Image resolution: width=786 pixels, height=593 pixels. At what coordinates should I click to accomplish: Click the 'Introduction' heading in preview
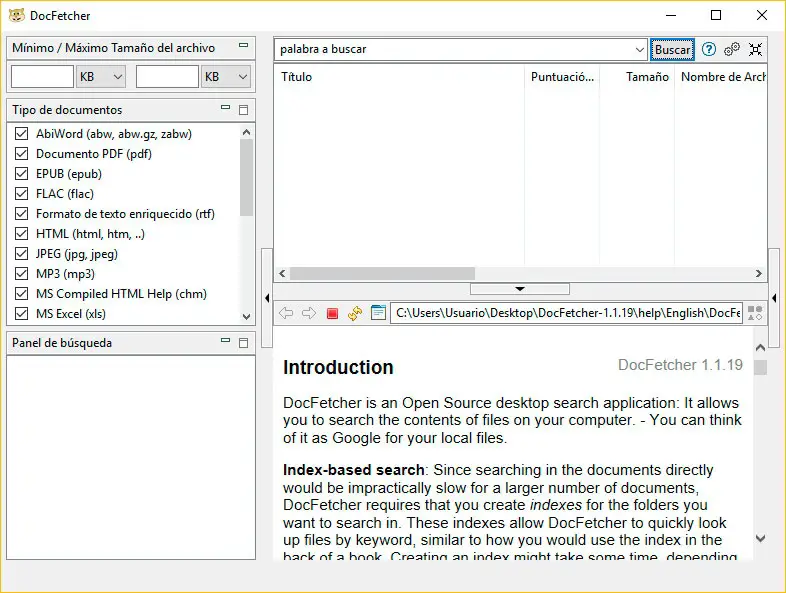point(338,367)
